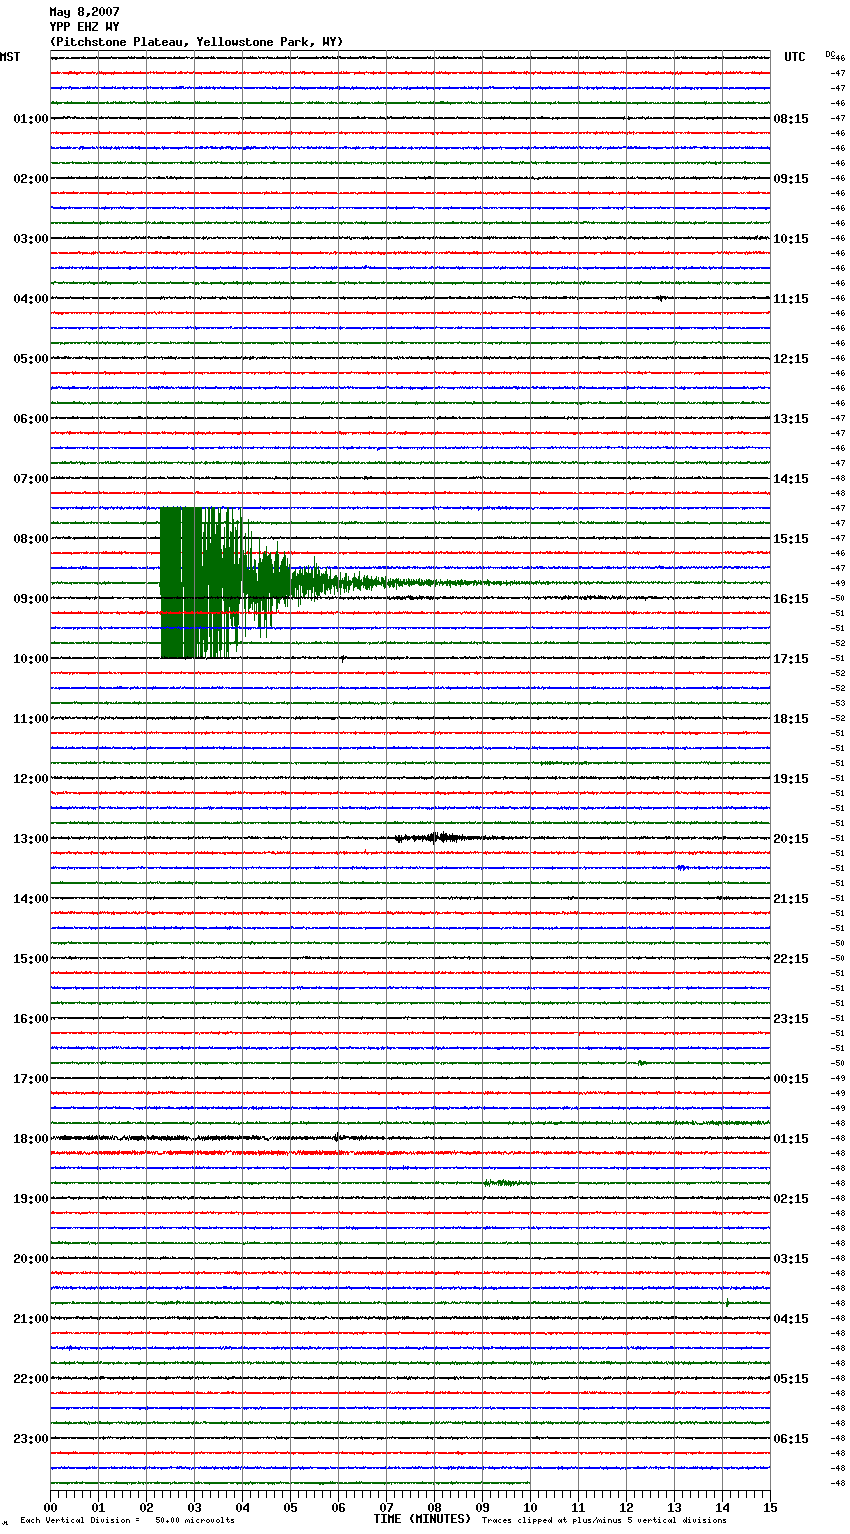Select the 10:00 MST hour label
The height and width of the screenshot is (1534, 850).
pyautogui.click(x=31, y=659)
